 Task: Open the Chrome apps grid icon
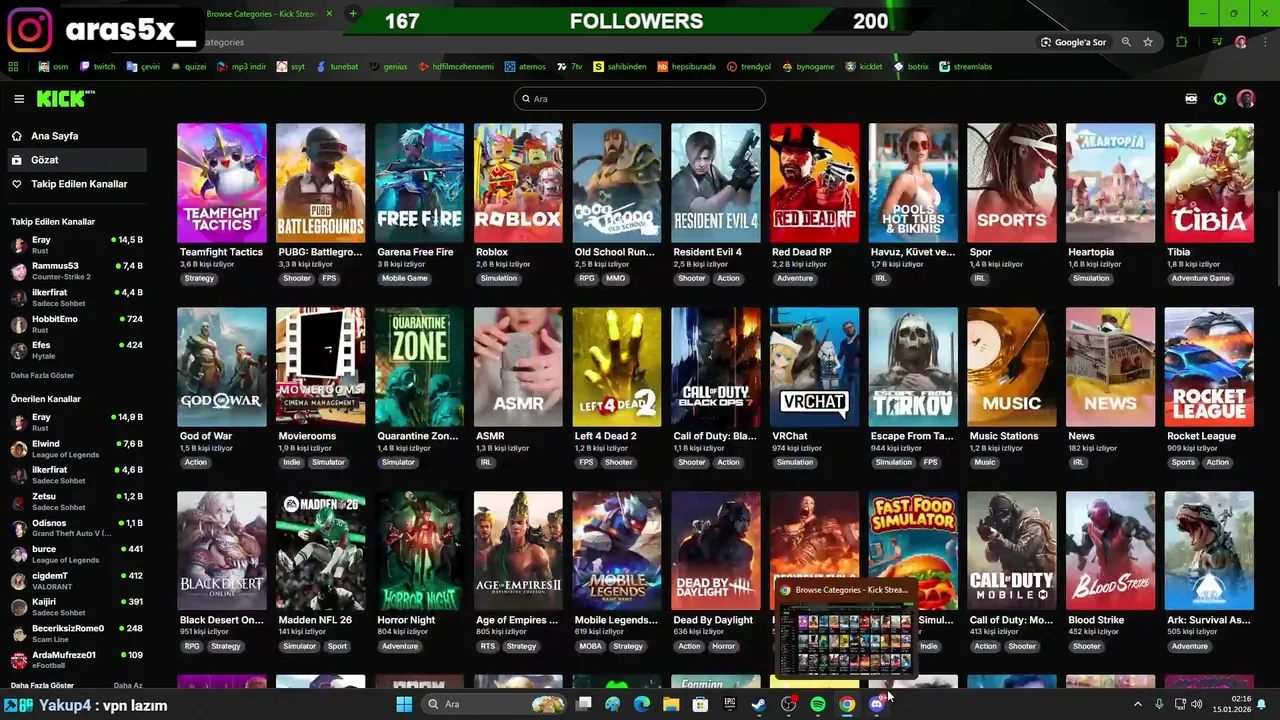[x=13, y=67]
